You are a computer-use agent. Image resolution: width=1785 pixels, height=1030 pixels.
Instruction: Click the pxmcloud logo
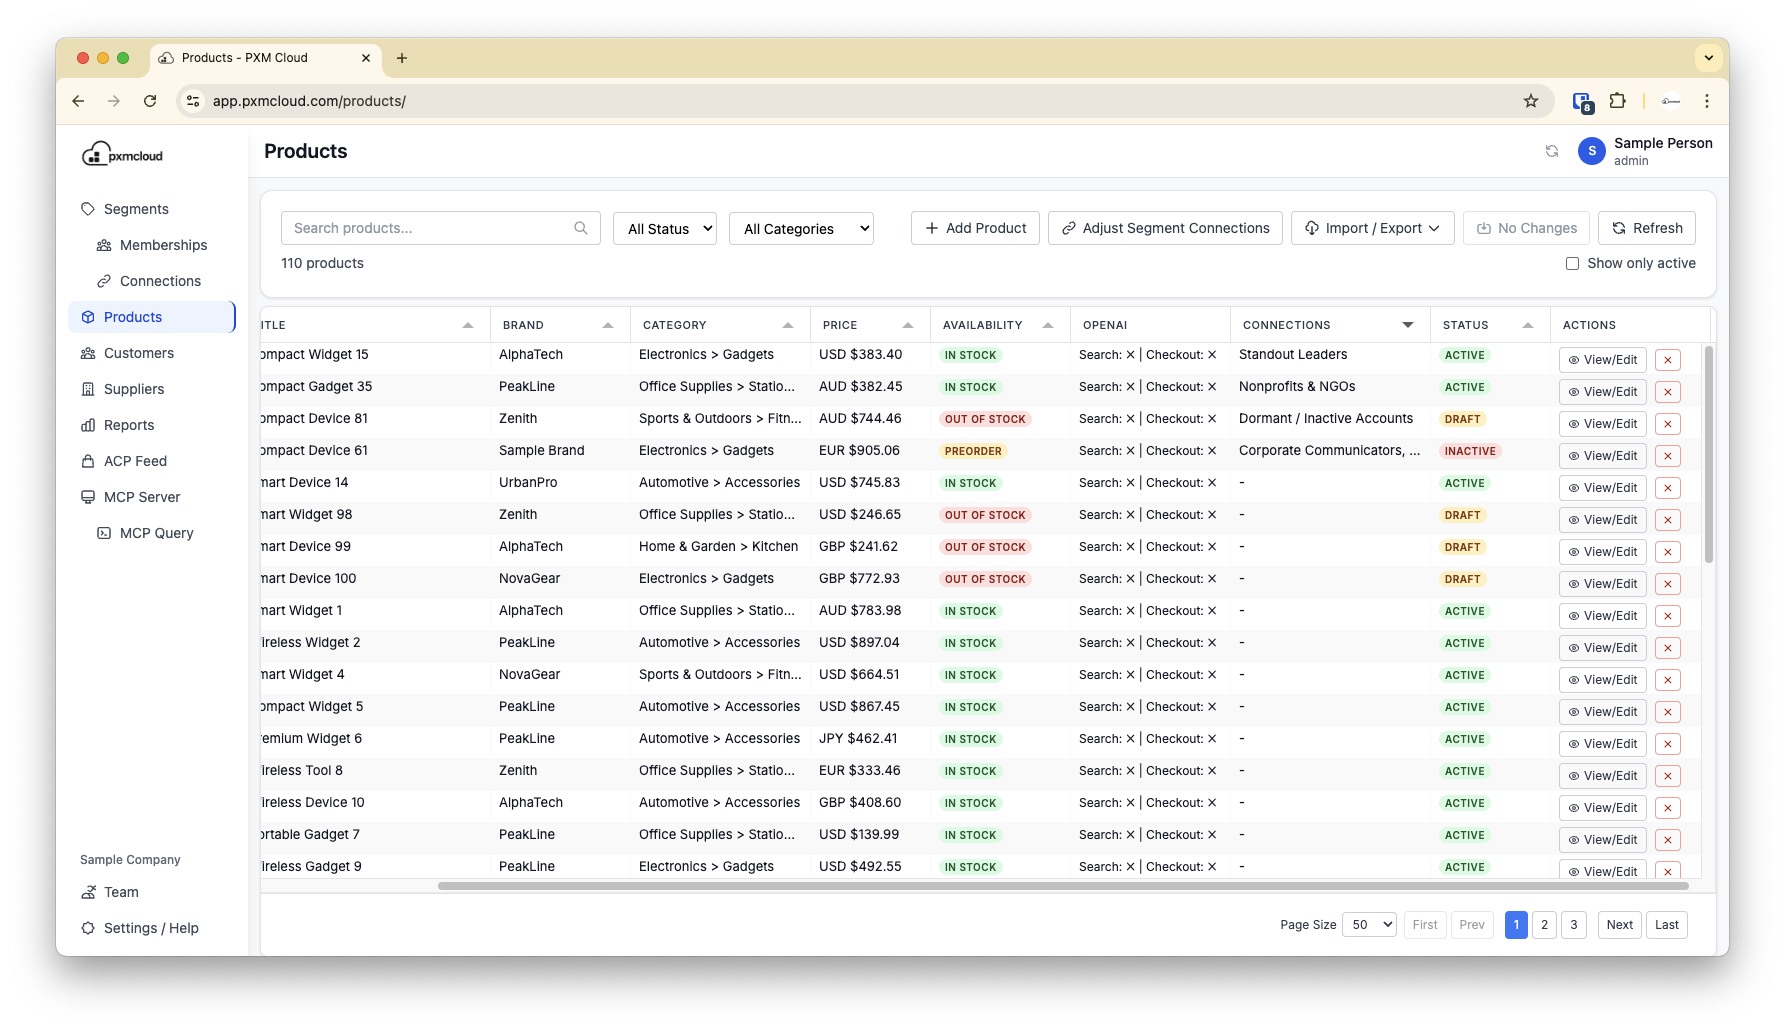[x=122, y=154]
